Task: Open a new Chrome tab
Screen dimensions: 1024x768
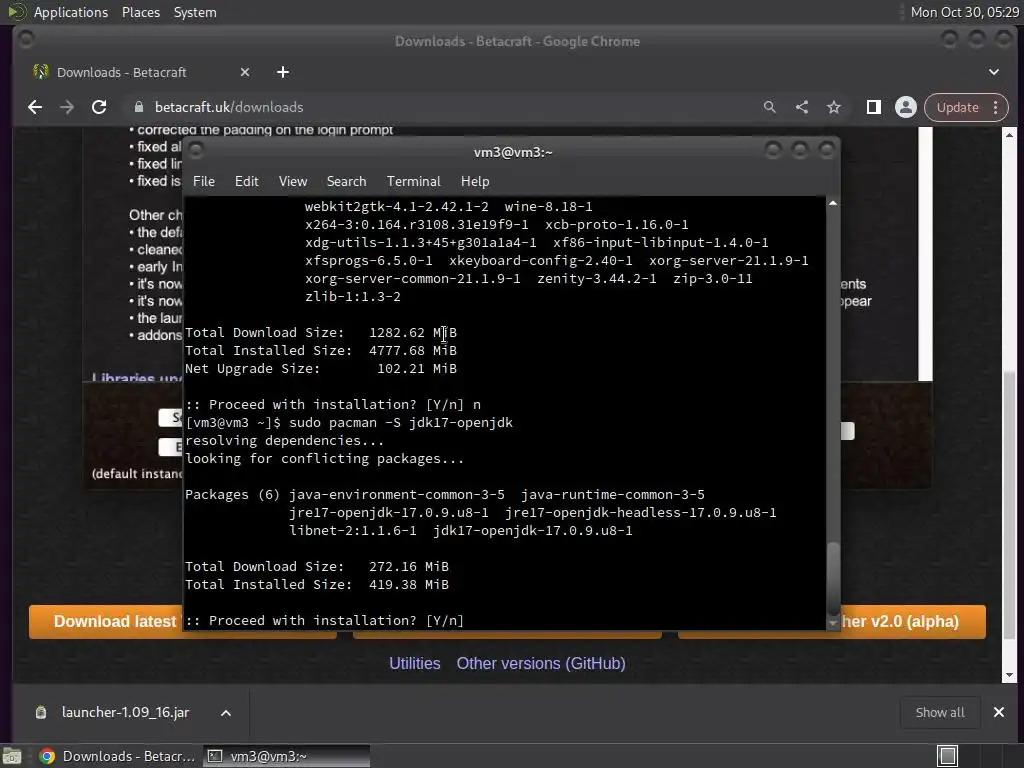Action: (x=283, y=72)
